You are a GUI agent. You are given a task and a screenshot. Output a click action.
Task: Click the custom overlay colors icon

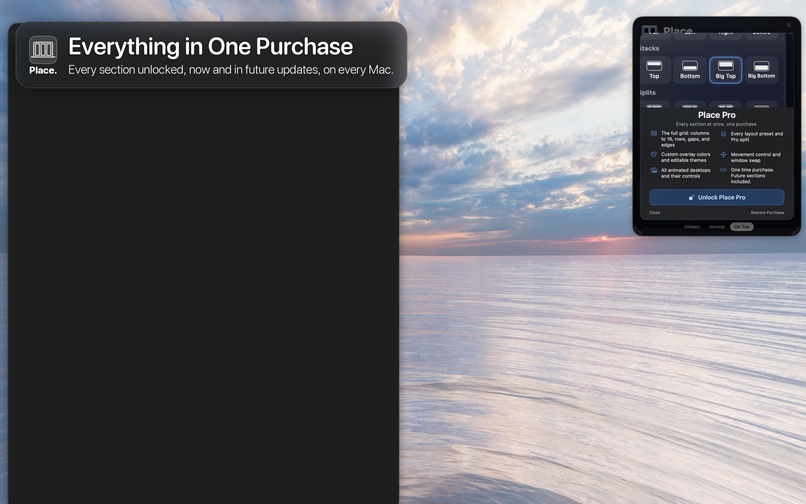click(653, 154)
